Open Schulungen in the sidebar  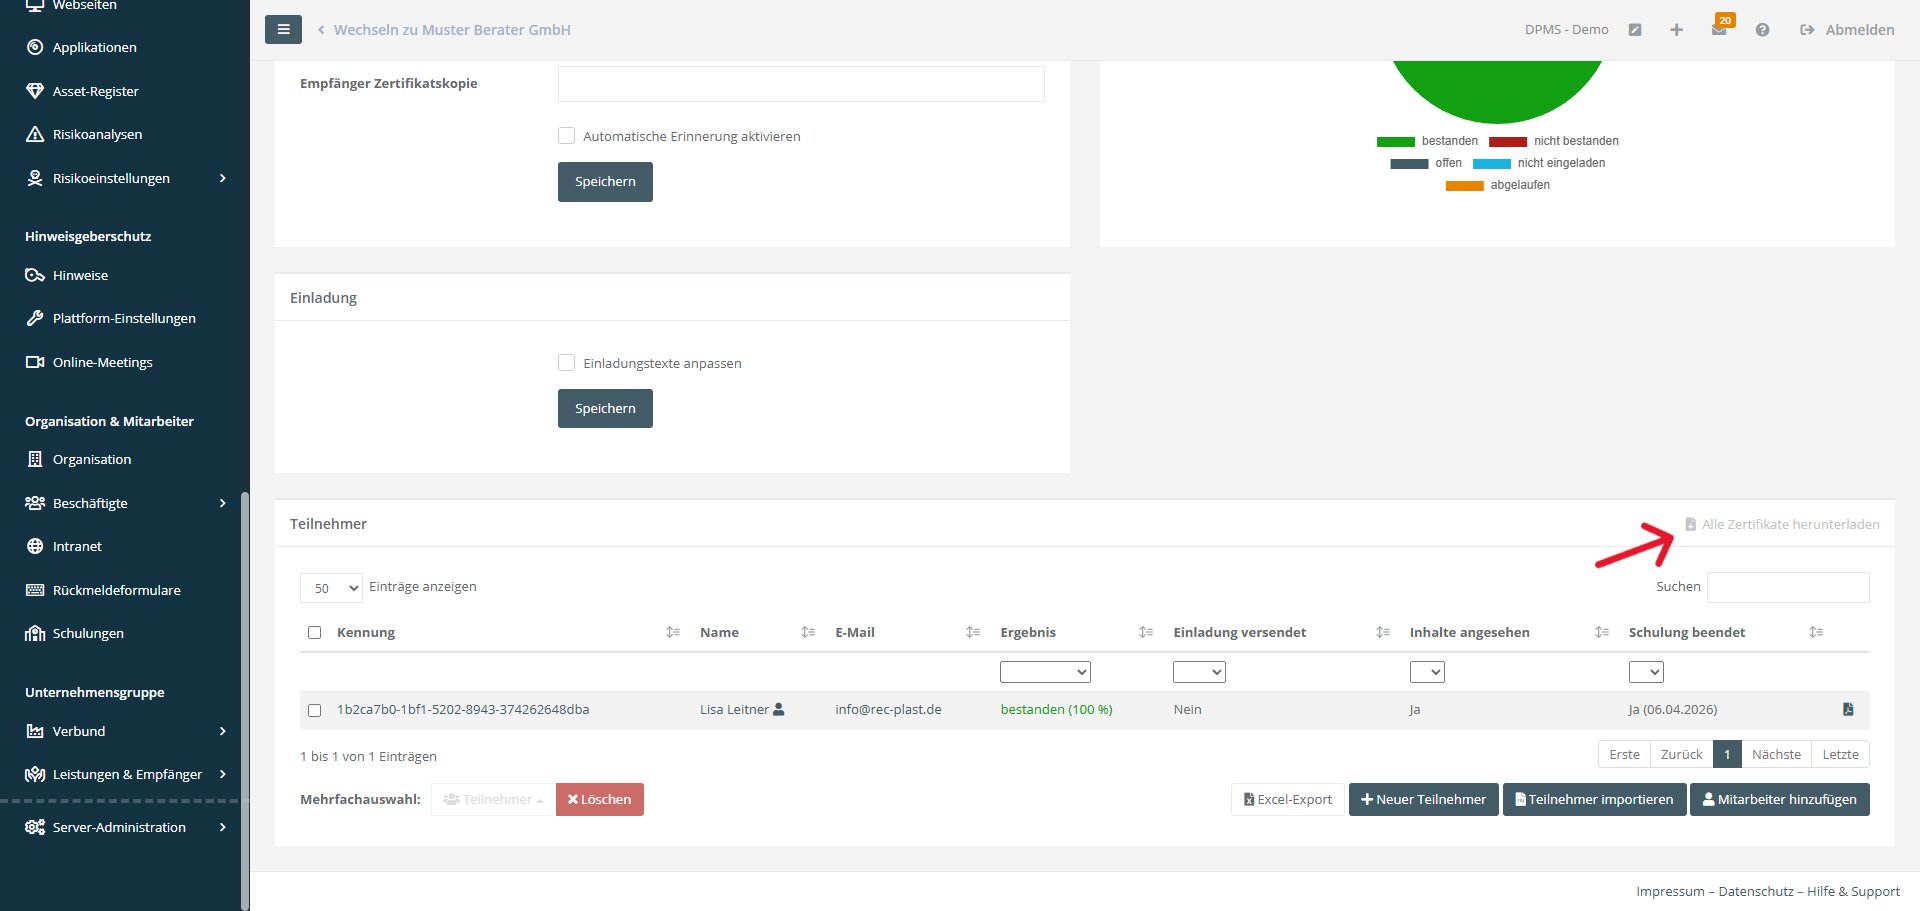pyautogui.click(x=88, y=633)
